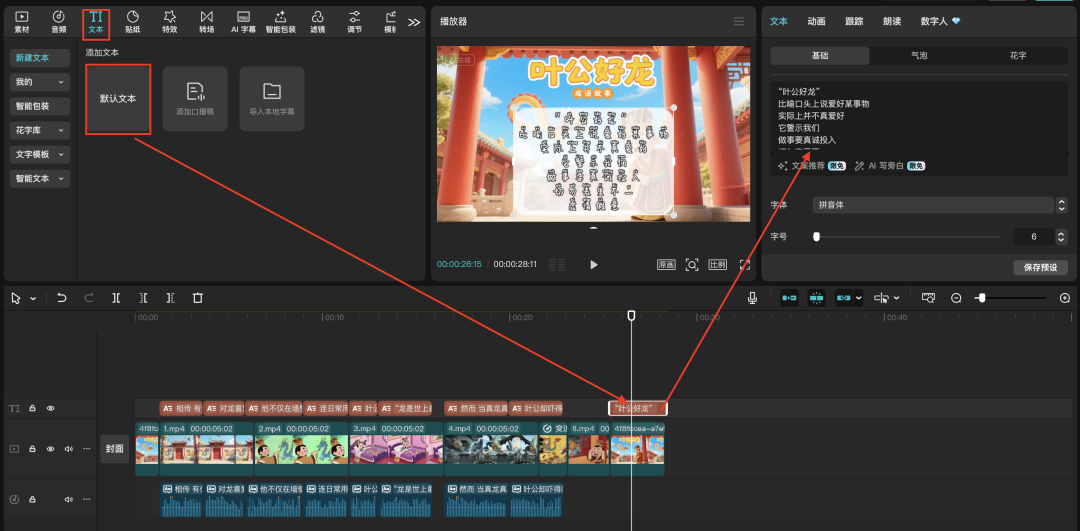
Task: Open the linkage toggle dropdown arrow
Action: 858,298
